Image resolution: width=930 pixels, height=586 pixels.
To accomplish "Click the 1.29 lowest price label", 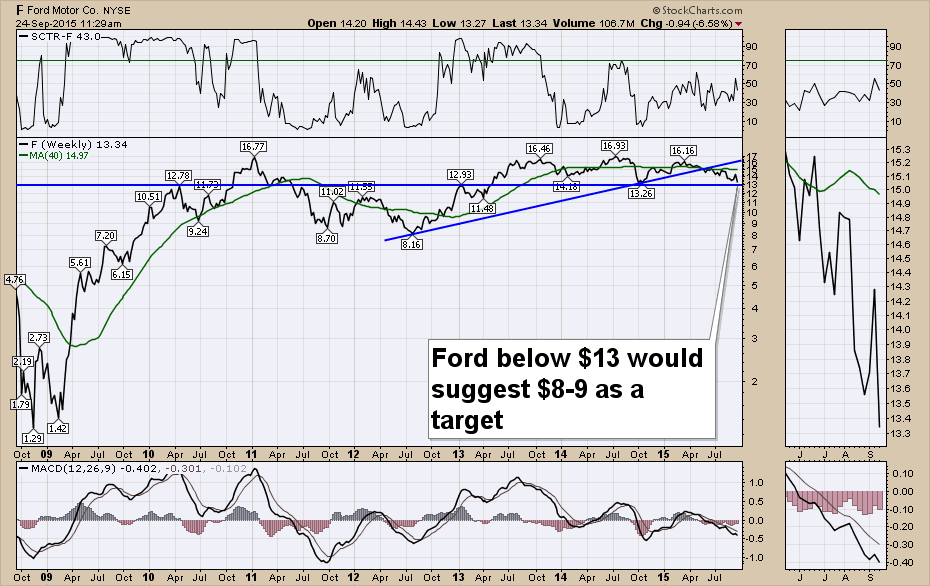I will click(33, 438).
